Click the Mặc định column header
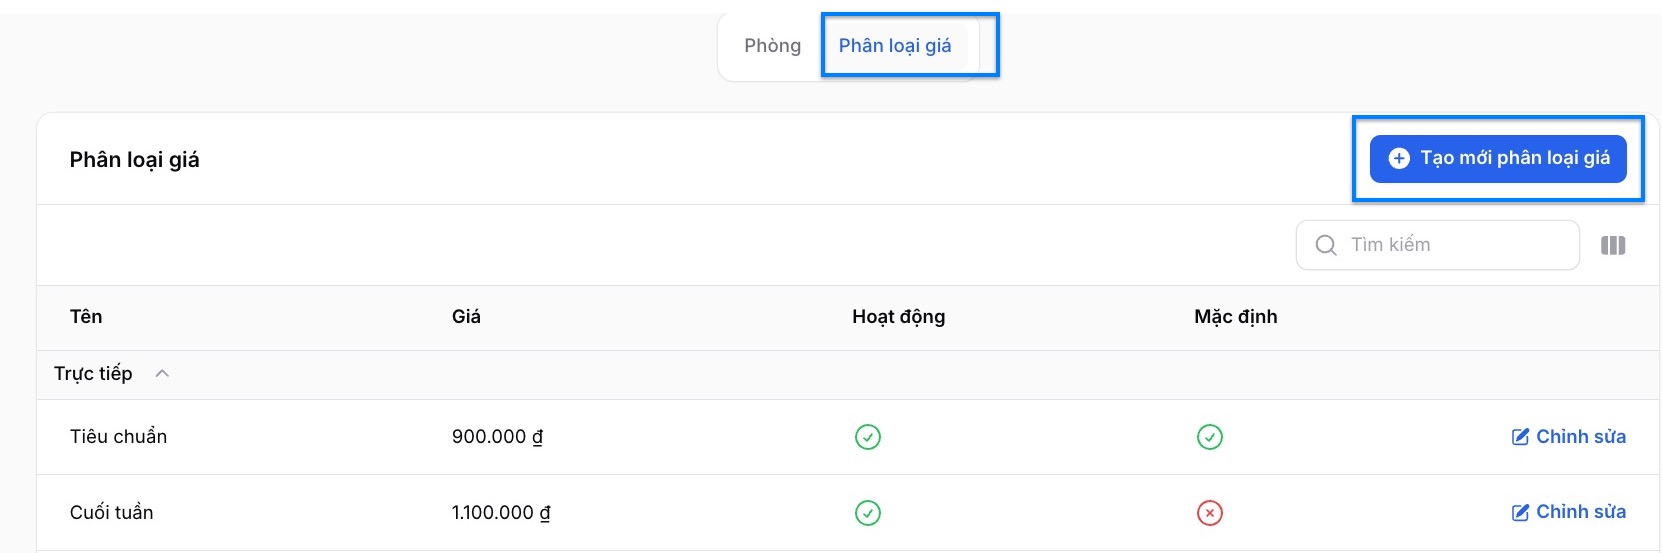The height and width of the screenshot is (553, 1662). pos(1235,317)
